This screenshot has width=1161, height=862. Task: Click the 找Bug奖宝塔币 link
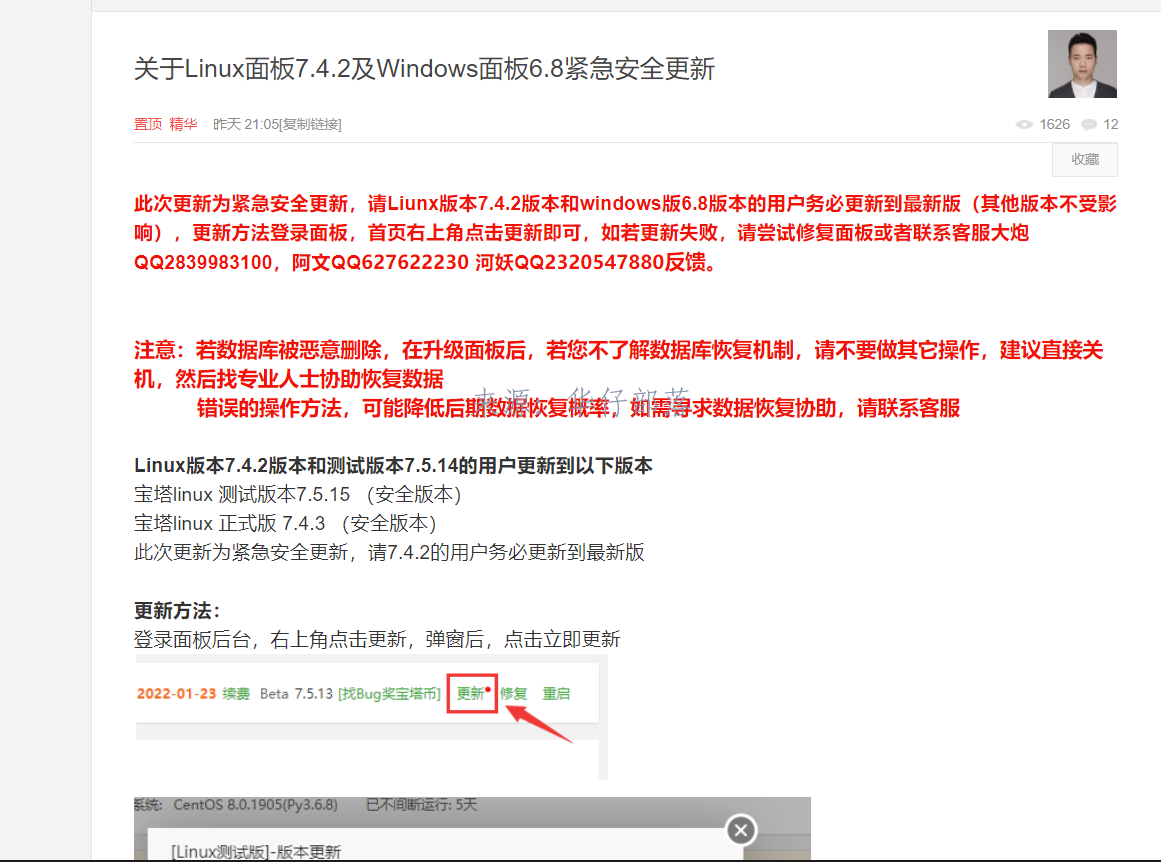[x=389, y=694]
